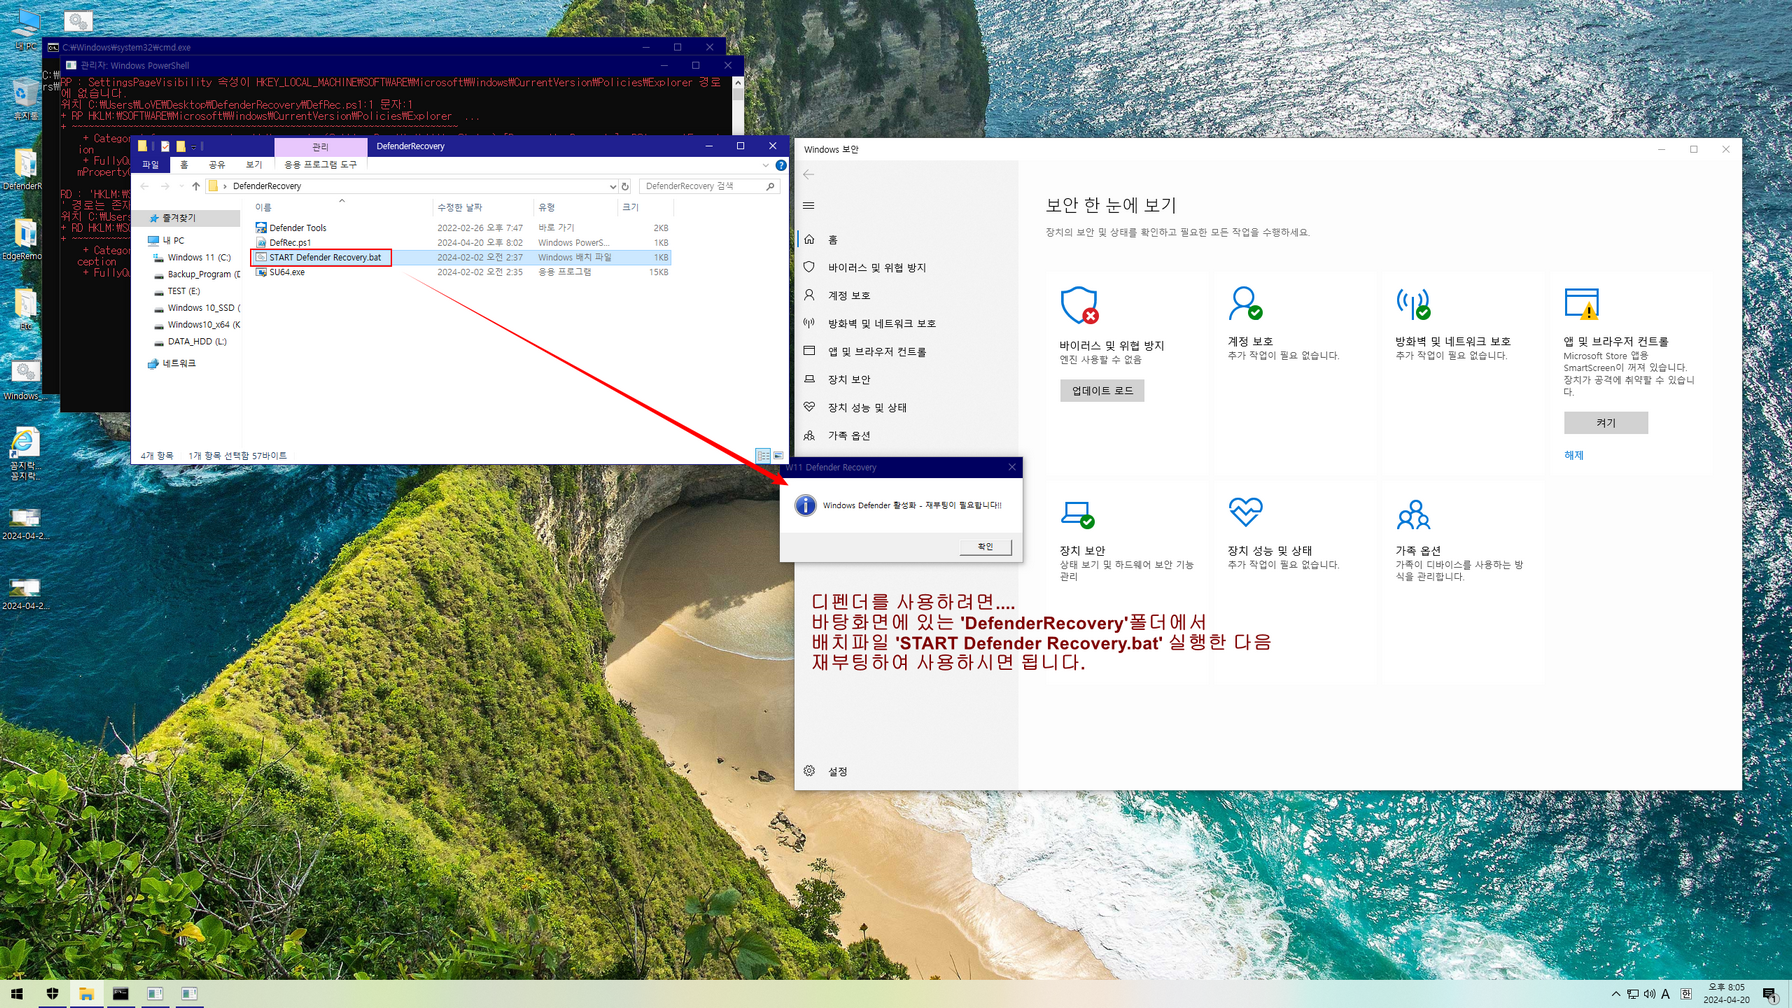The image size is (1792, 1008).
Task: Open the device performance and health heart icon
Action: (1246, 513)
